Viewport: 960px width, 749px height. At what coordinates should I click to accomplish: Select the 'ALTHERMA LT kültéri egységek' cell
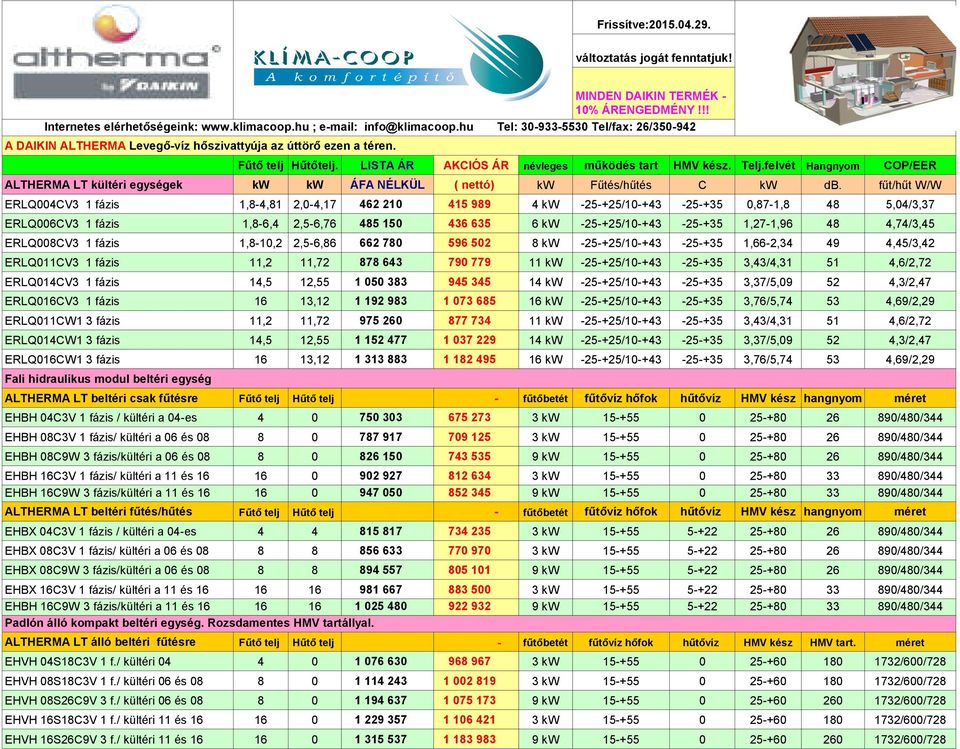pos(118,185)
